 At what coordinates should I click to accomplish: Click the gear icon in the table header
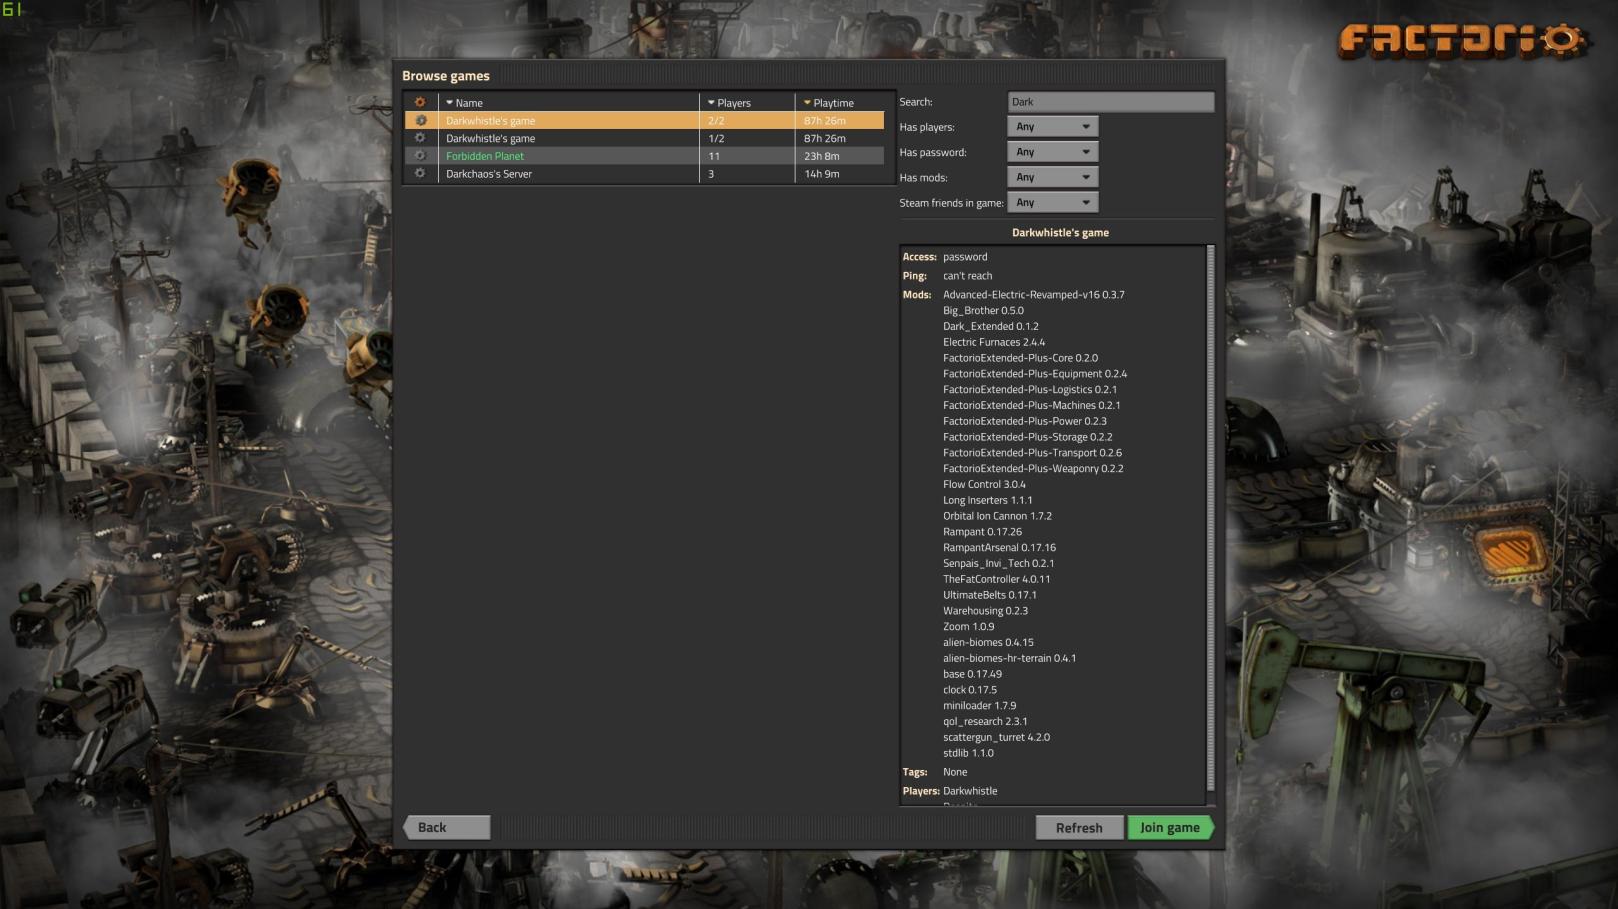click(420, 103)
